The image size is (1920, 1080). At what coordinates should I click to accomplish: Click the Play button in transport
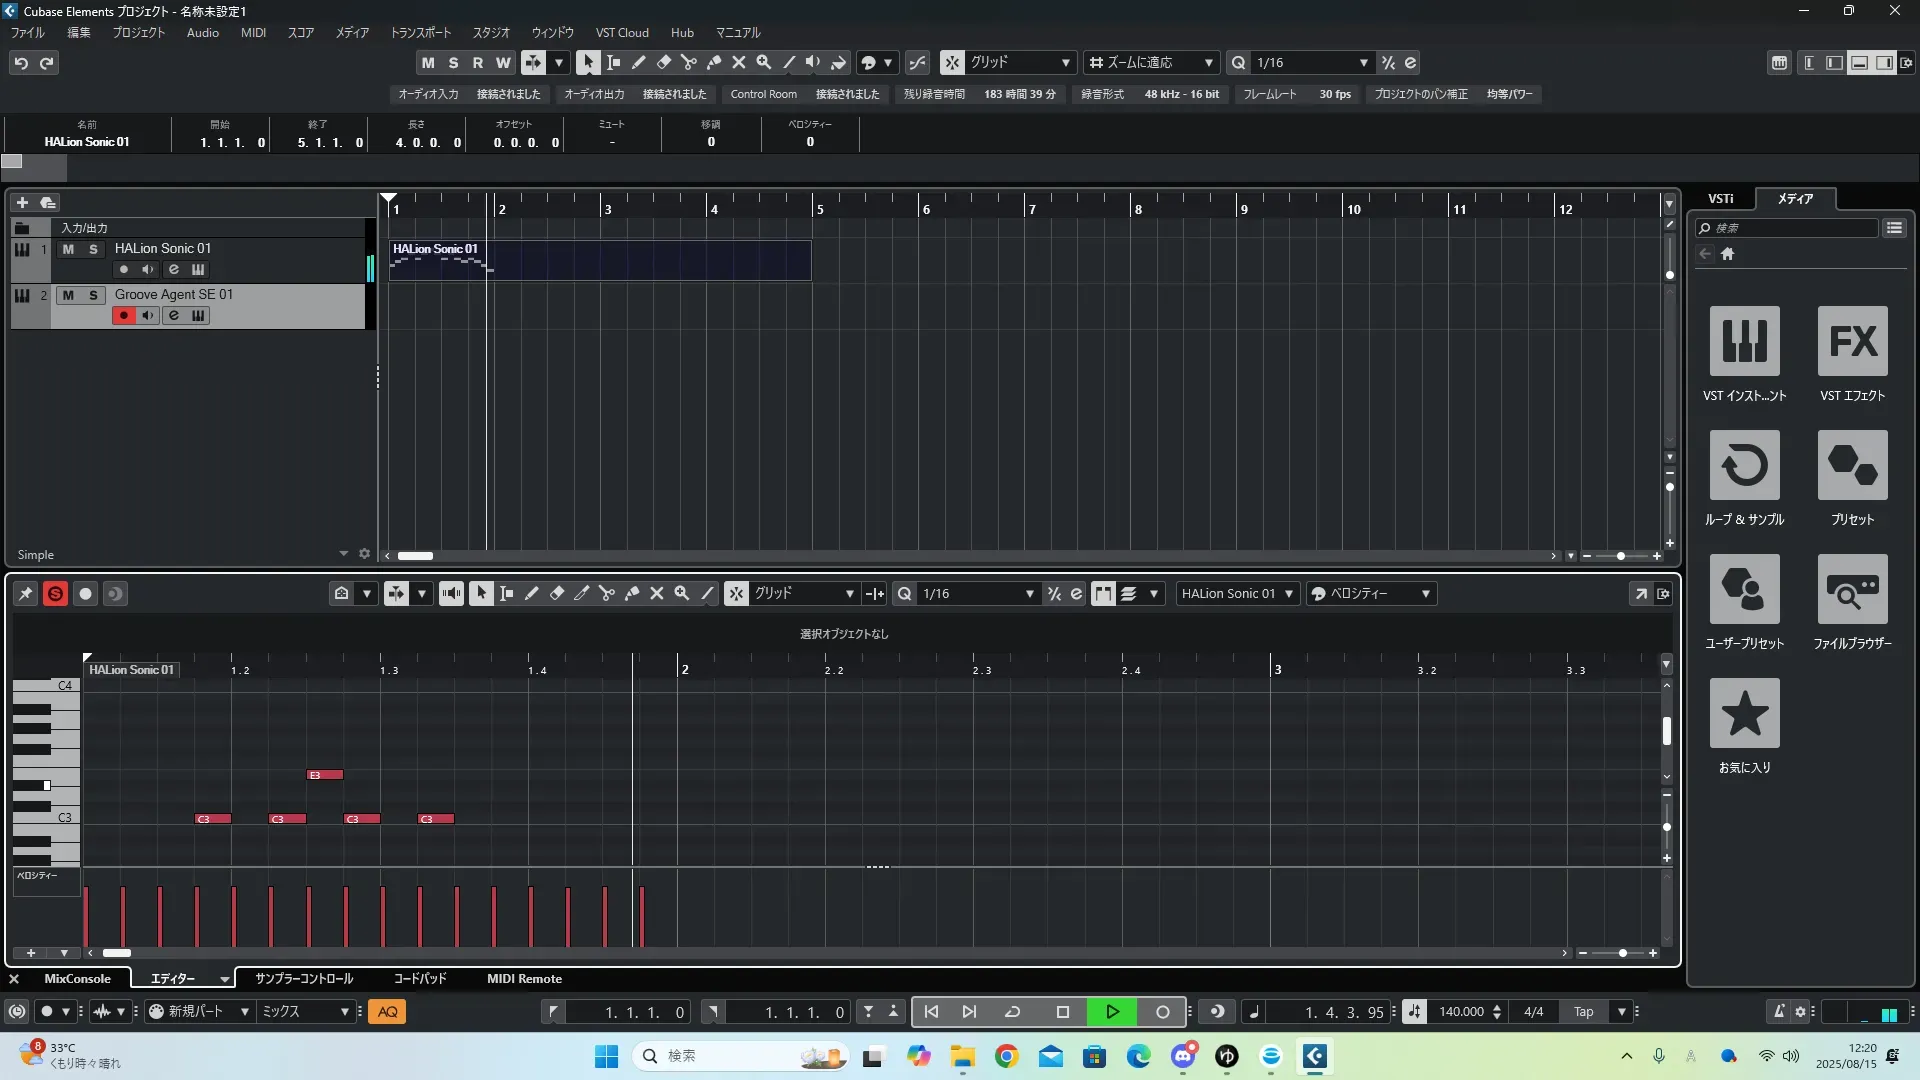(1112, 1012)
